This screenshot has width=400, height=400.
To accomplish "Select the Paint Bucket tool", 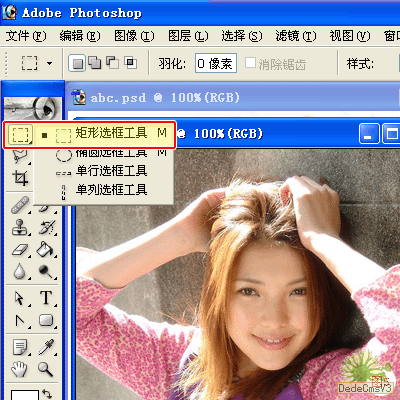I will pyautogui.click(x=46, y=249).
